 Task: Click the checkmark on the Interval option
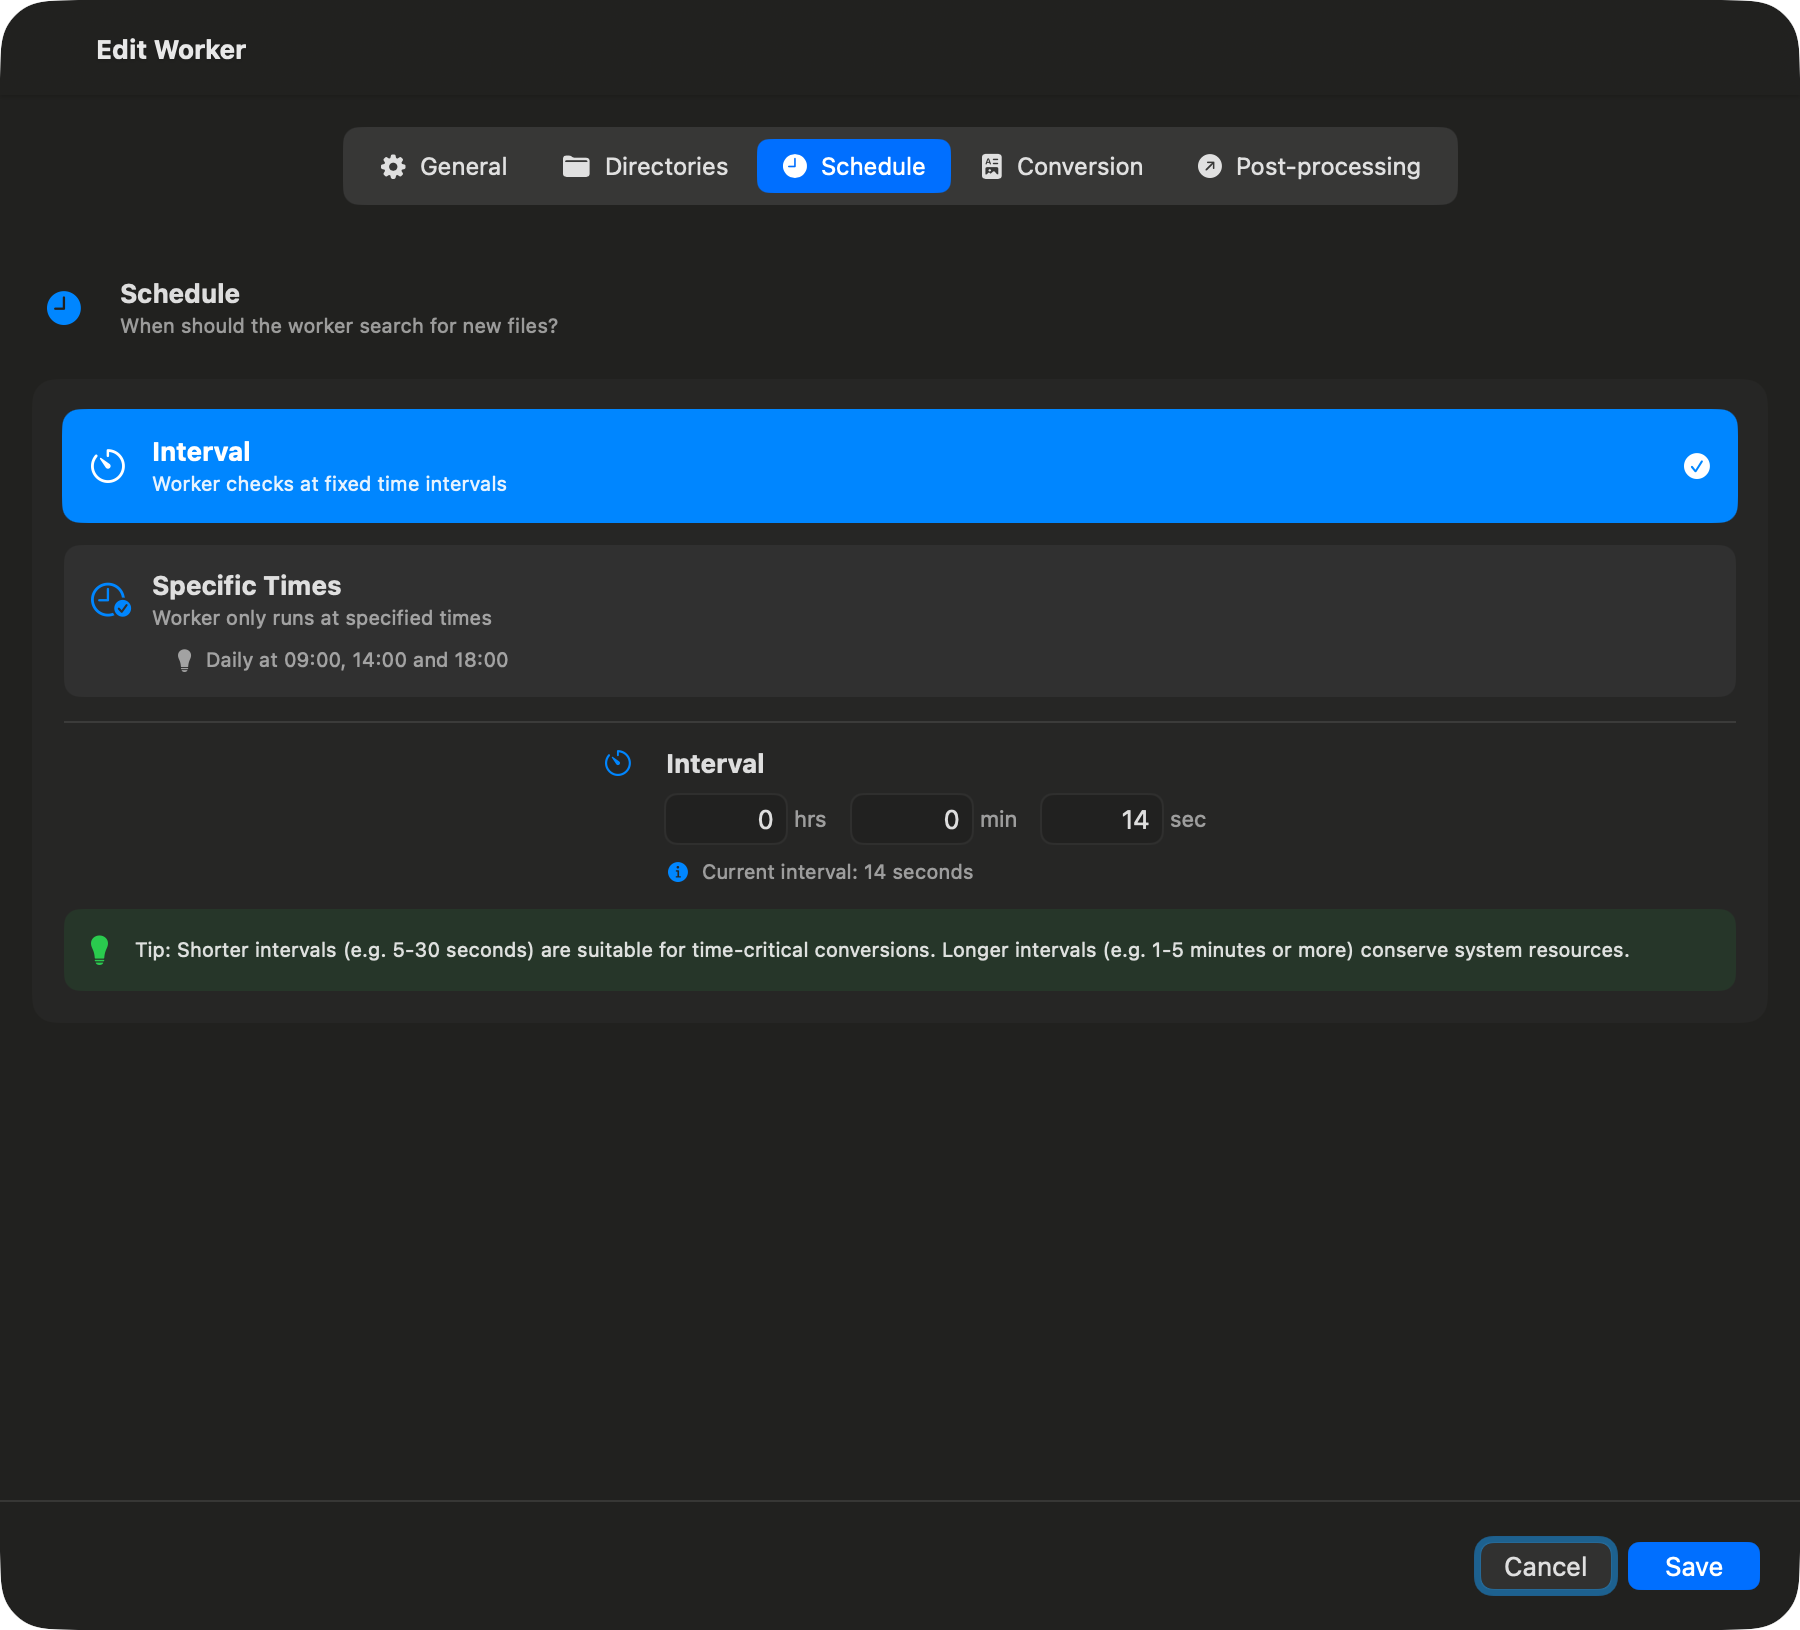tap(1697, 466)
